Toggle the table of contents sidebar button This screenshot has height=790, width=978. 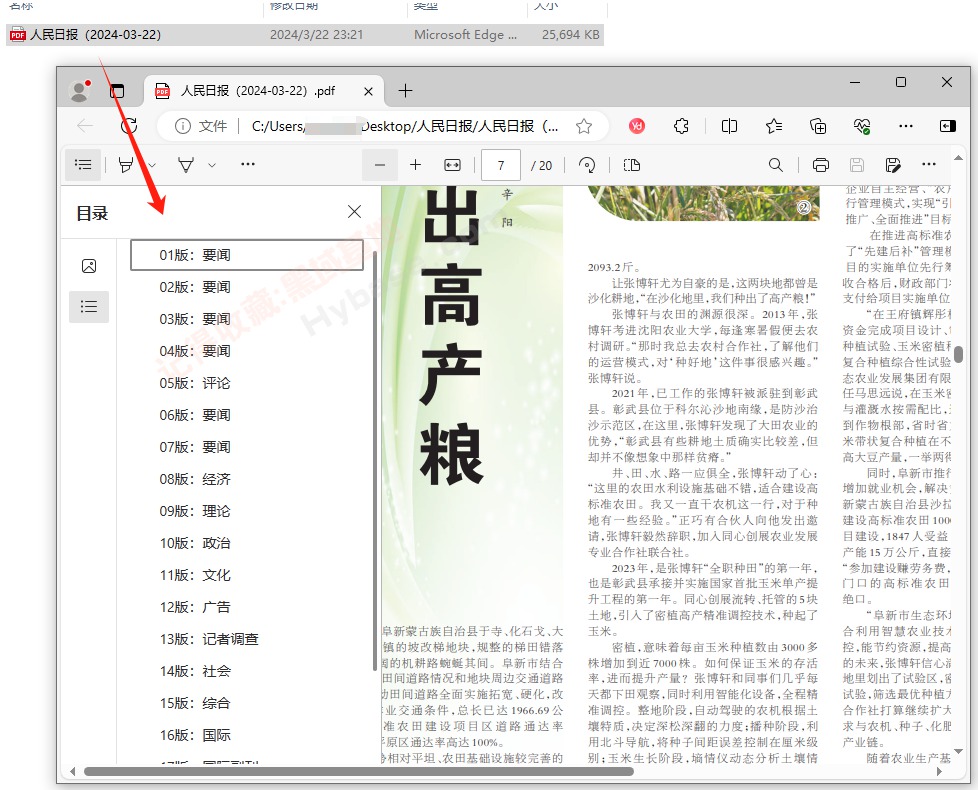click(83, 165)
